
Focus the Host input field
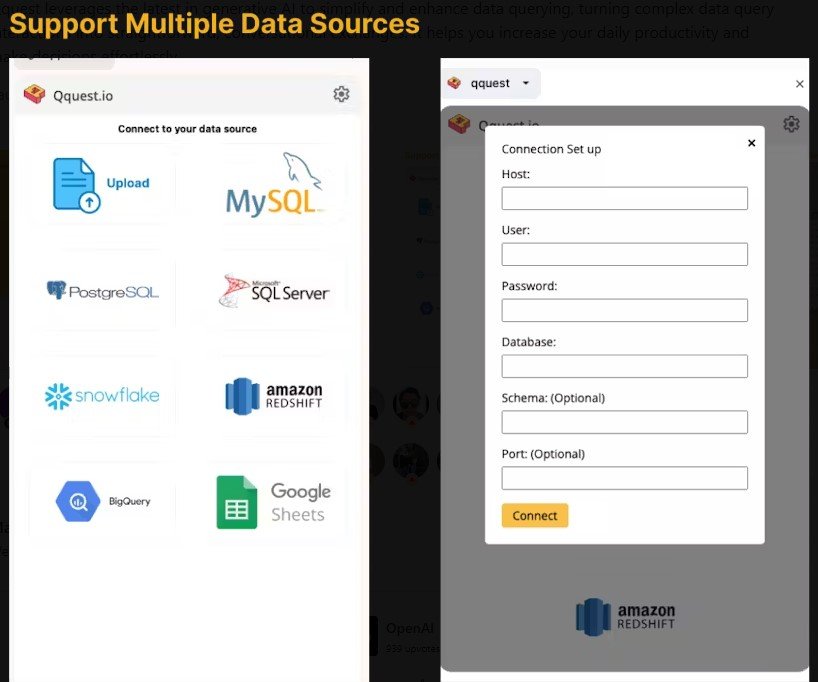[x=624, y=198]
